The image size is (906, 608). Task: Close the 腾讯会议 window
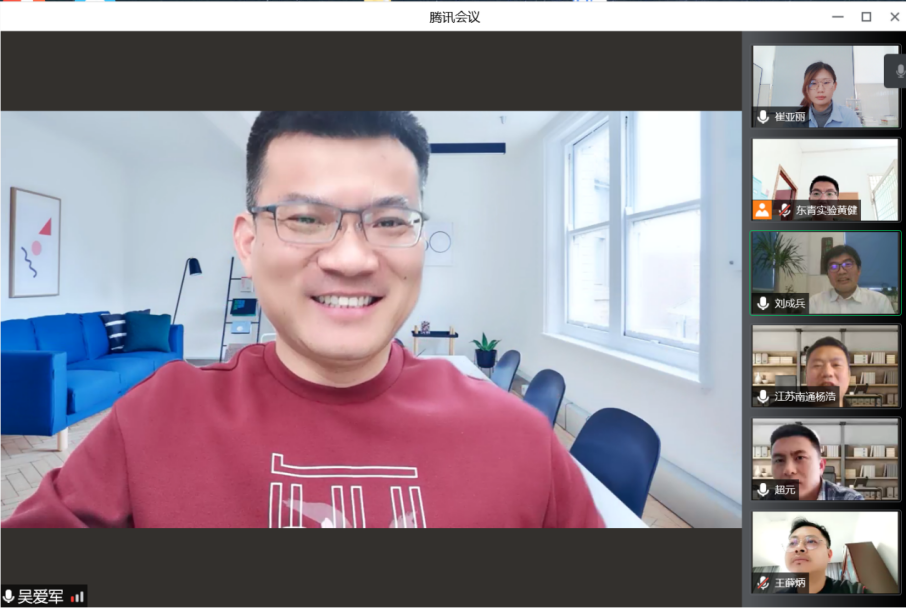(894, 17)
